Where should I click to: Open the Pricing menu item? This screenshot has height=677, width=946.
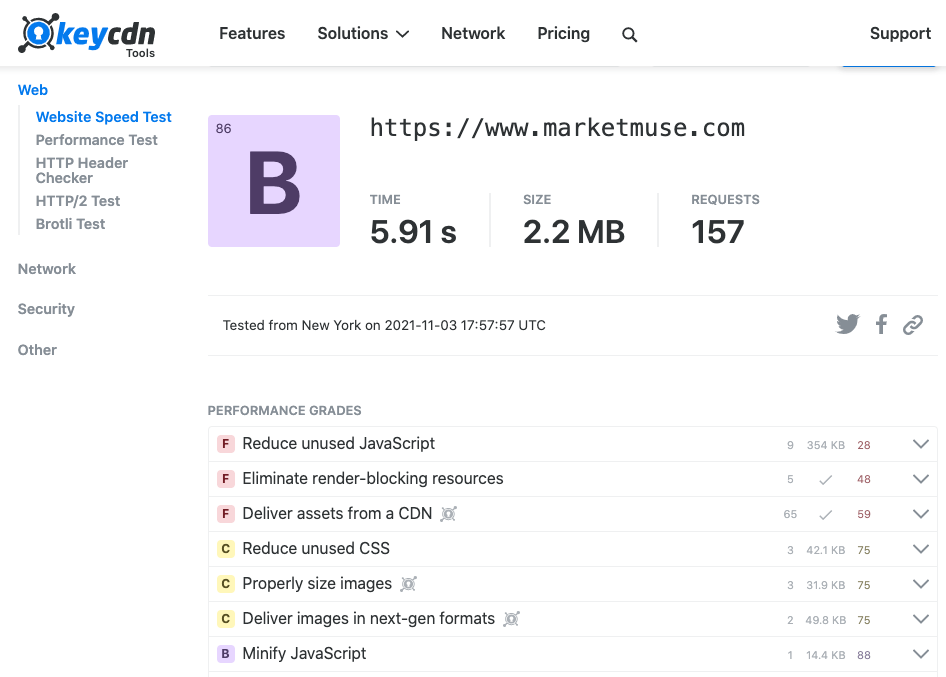[x=563, y=34]
